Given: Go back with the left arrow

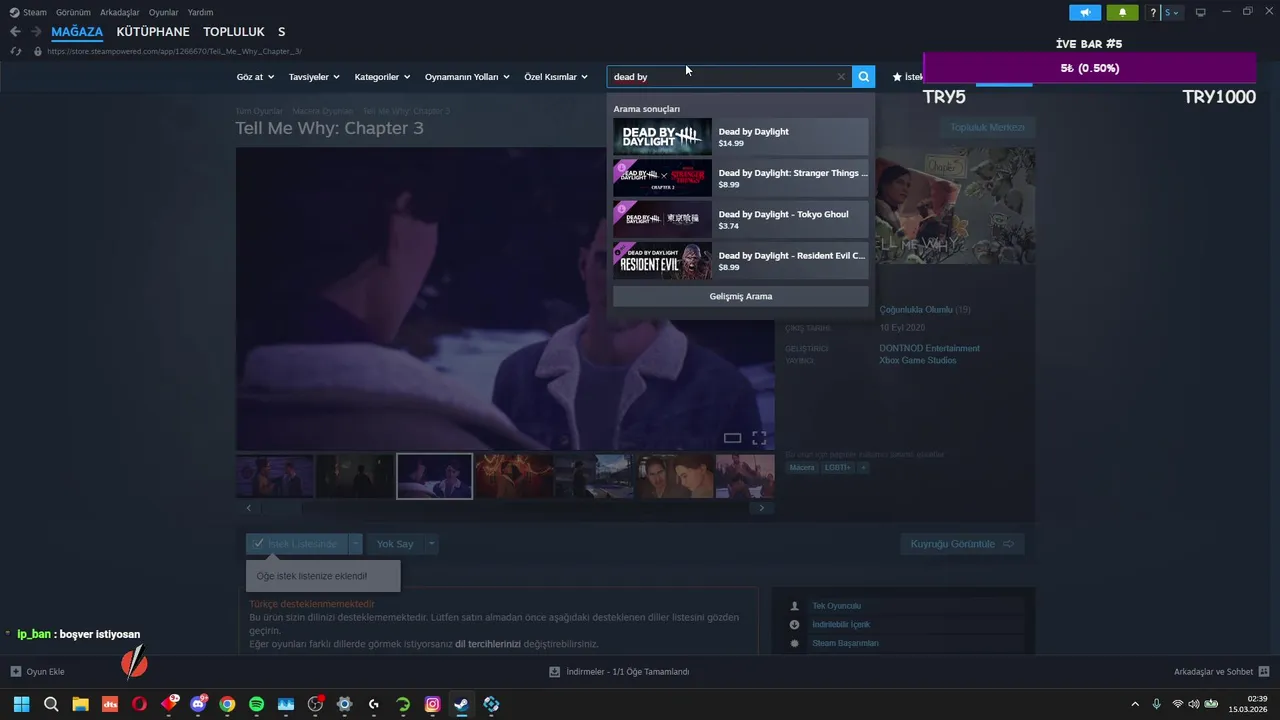Looking at the screenshot, I should pos(15,32).
